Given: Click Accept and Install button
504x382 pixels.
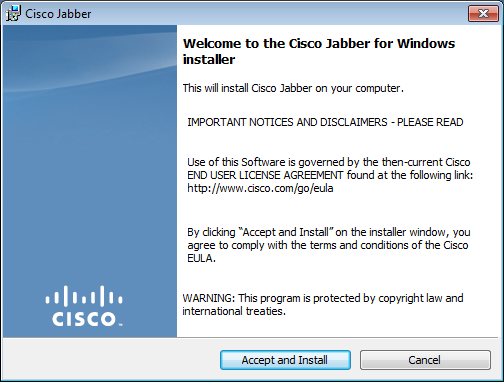Looking at the screenshot, I should [x=285, y=360].
